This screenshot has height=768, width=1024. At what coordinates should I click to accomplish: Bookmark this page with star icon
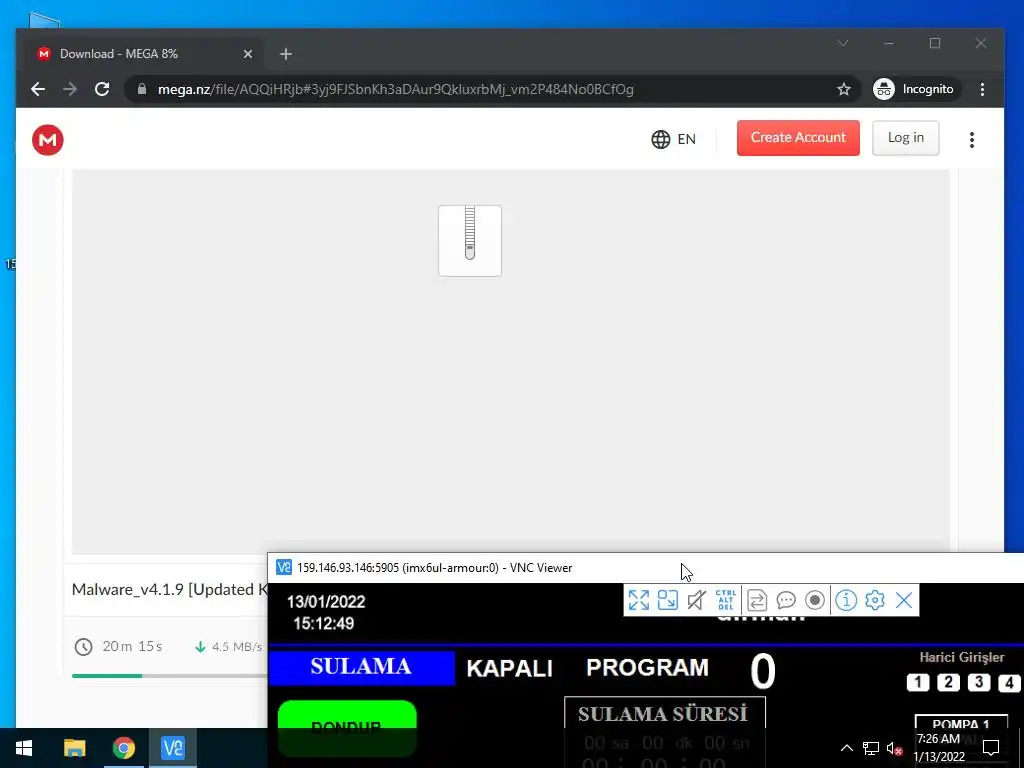coord(844,89)
